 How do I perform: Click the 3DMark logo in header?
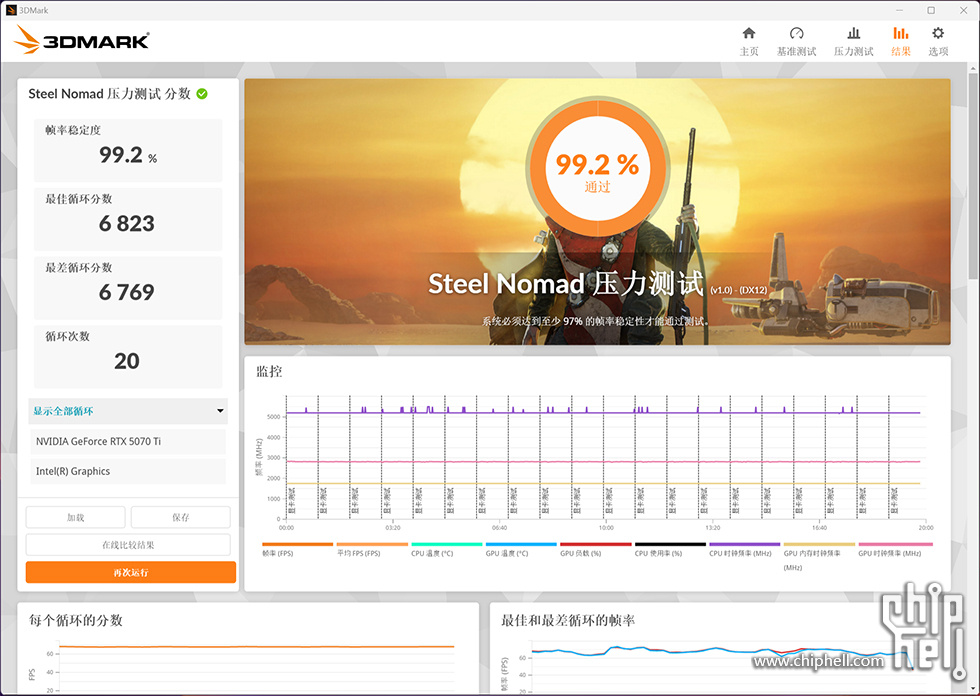coord(83,40)
